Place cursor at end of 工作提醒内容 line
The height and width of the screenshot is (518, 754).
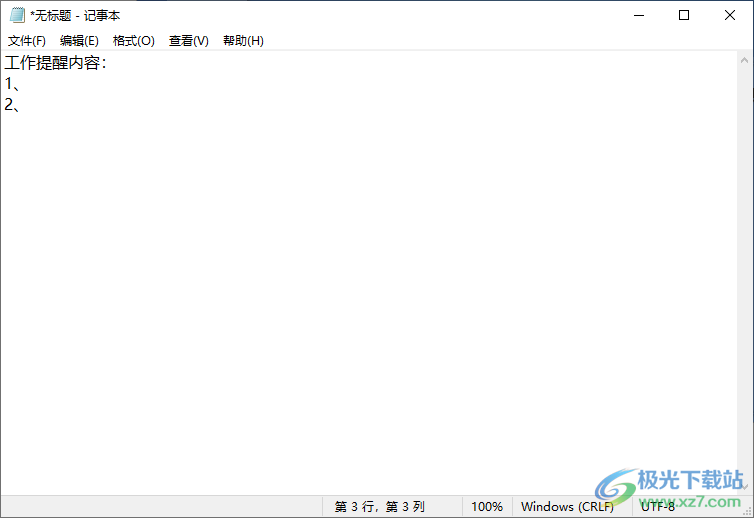108,64
